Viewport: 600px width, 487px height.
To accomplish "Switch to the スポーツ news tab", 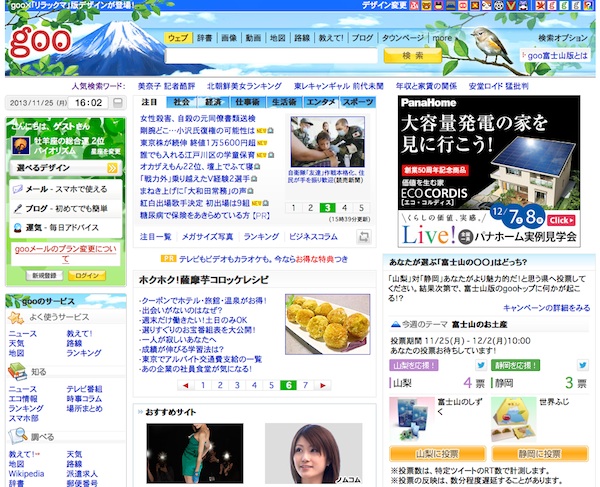I will coord(358,103).
